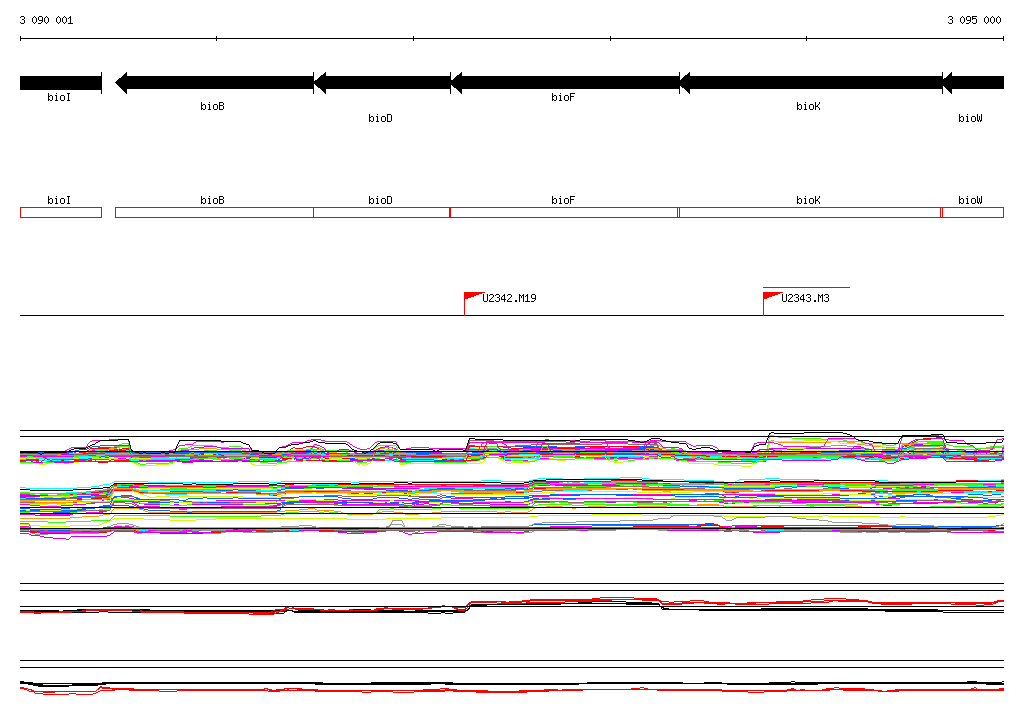The width and height of the screenshot is (1024, 714).
Task: Click the U2343.M3 text label
Action: pos(805,298)
